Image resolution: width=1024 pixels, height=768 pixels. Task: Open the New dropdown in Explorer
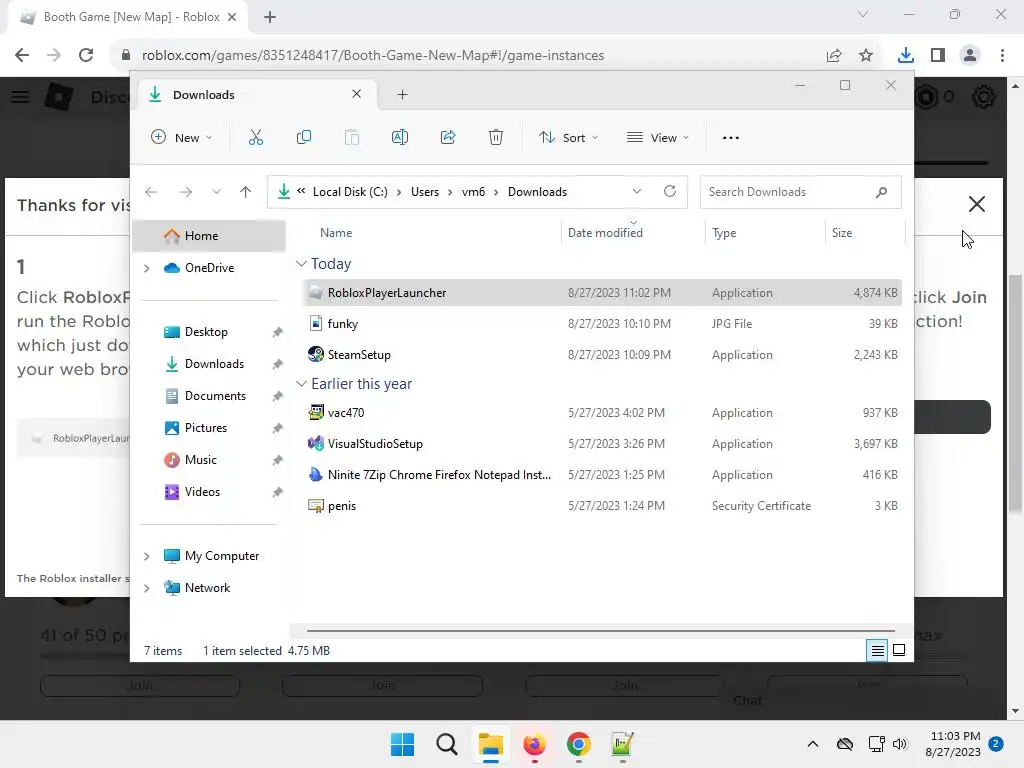click(182, 137)
